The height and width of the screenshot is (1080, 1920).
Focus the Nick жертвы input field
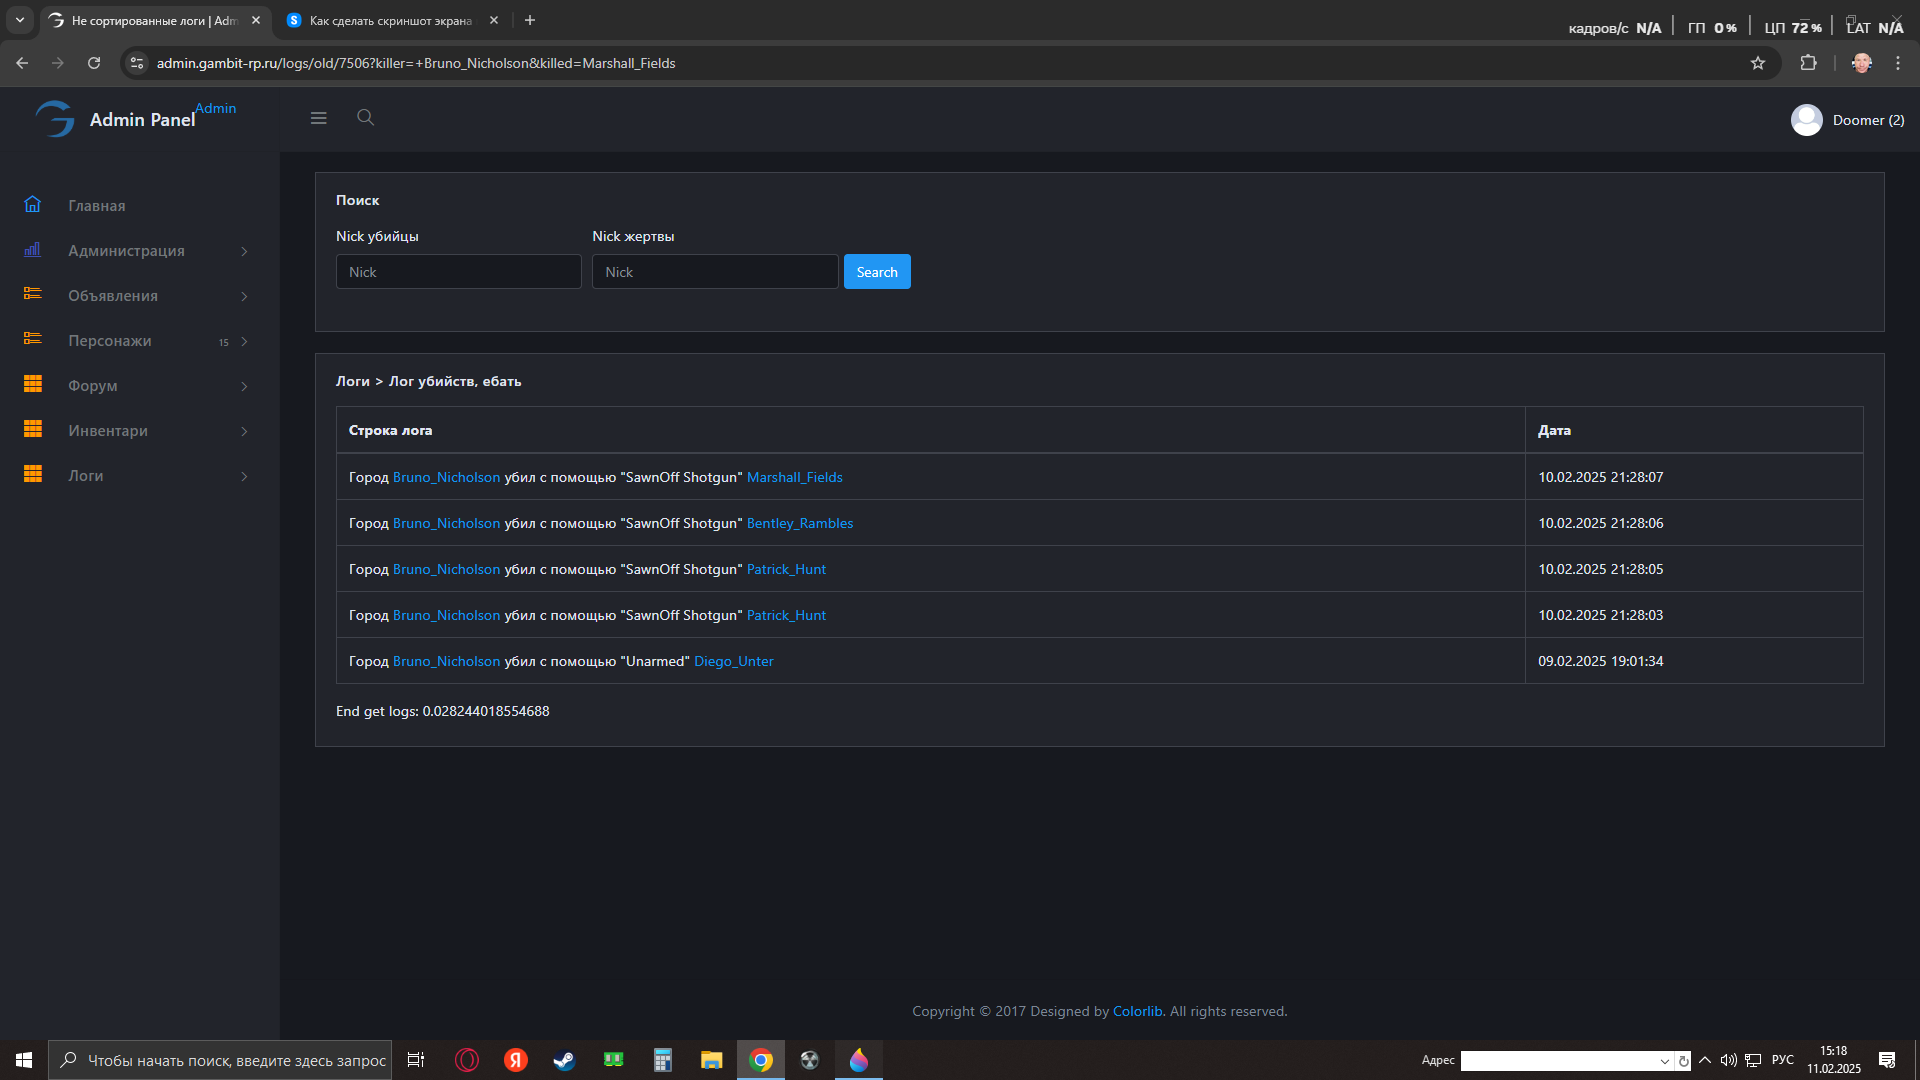(714, 272)
